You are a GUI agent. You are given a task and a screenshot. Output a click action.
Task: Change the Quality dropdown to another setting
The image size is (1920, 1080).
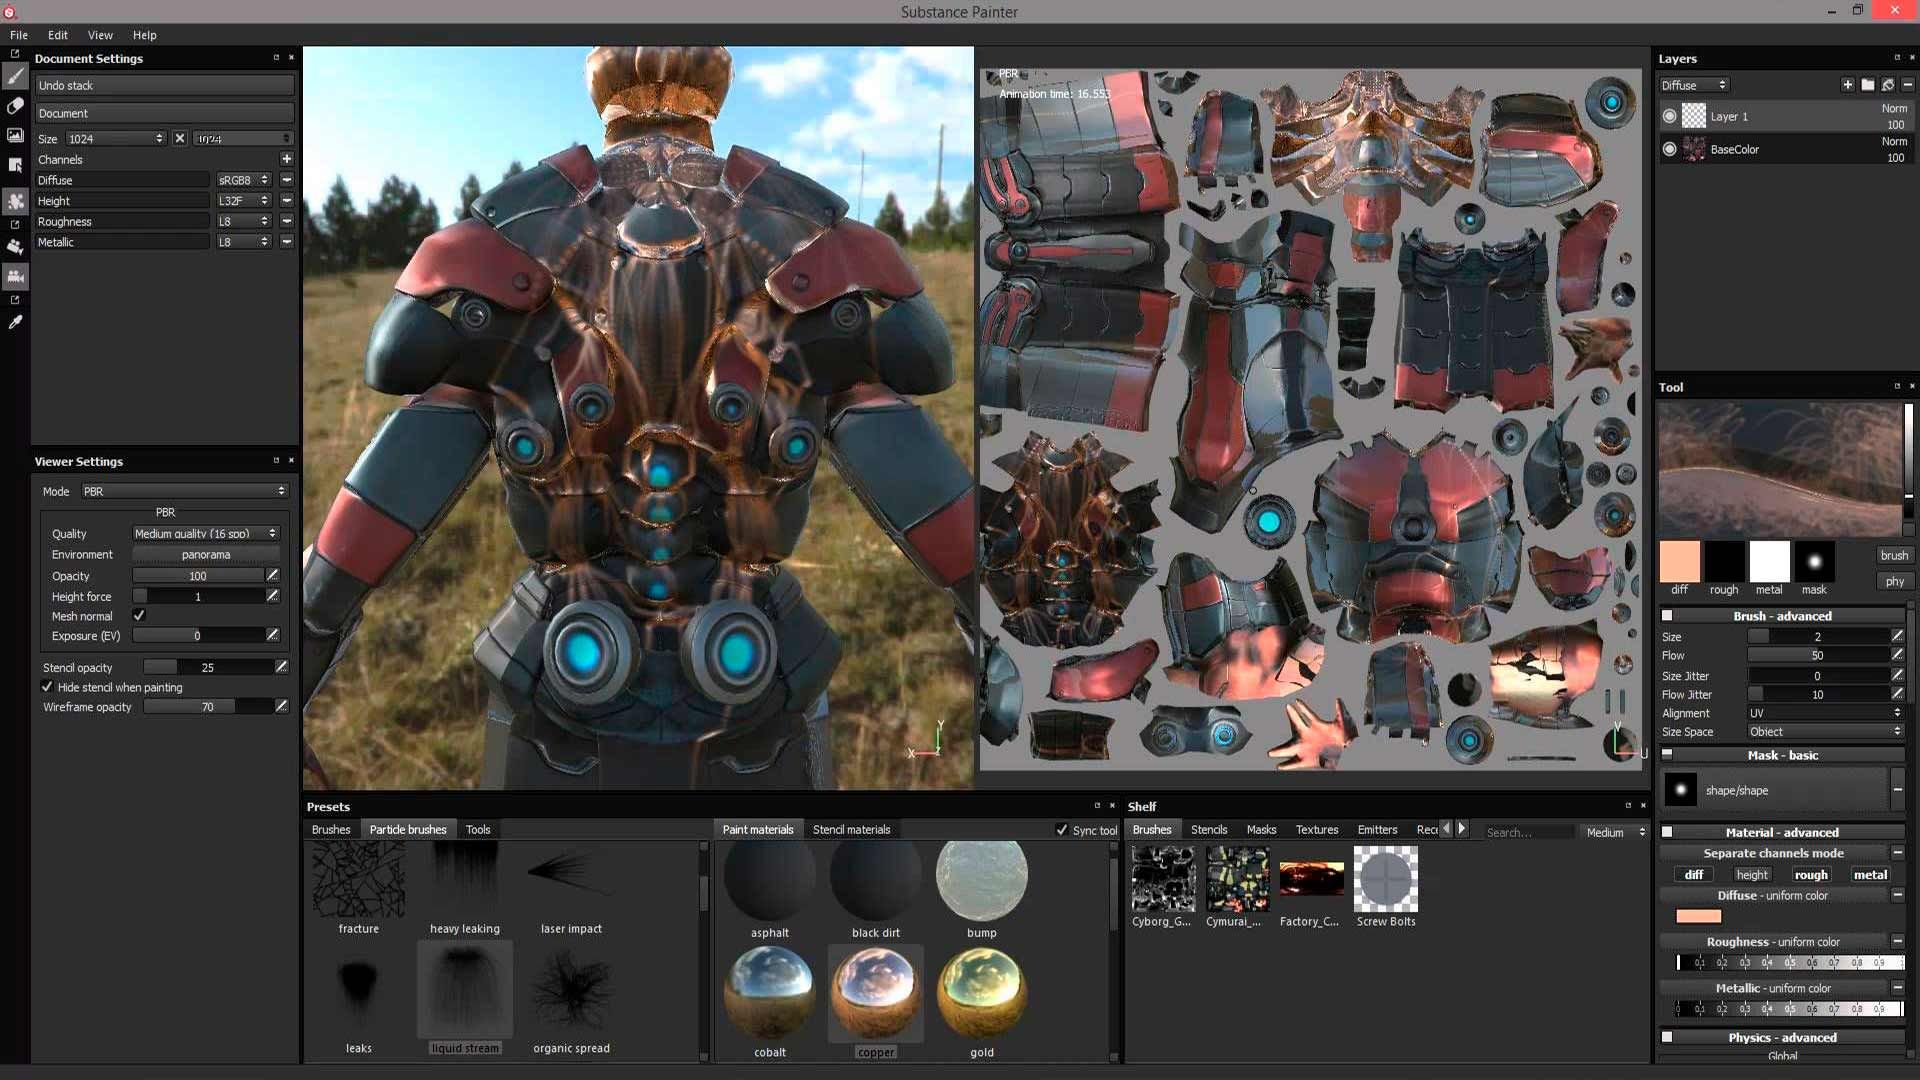[205, 533]
